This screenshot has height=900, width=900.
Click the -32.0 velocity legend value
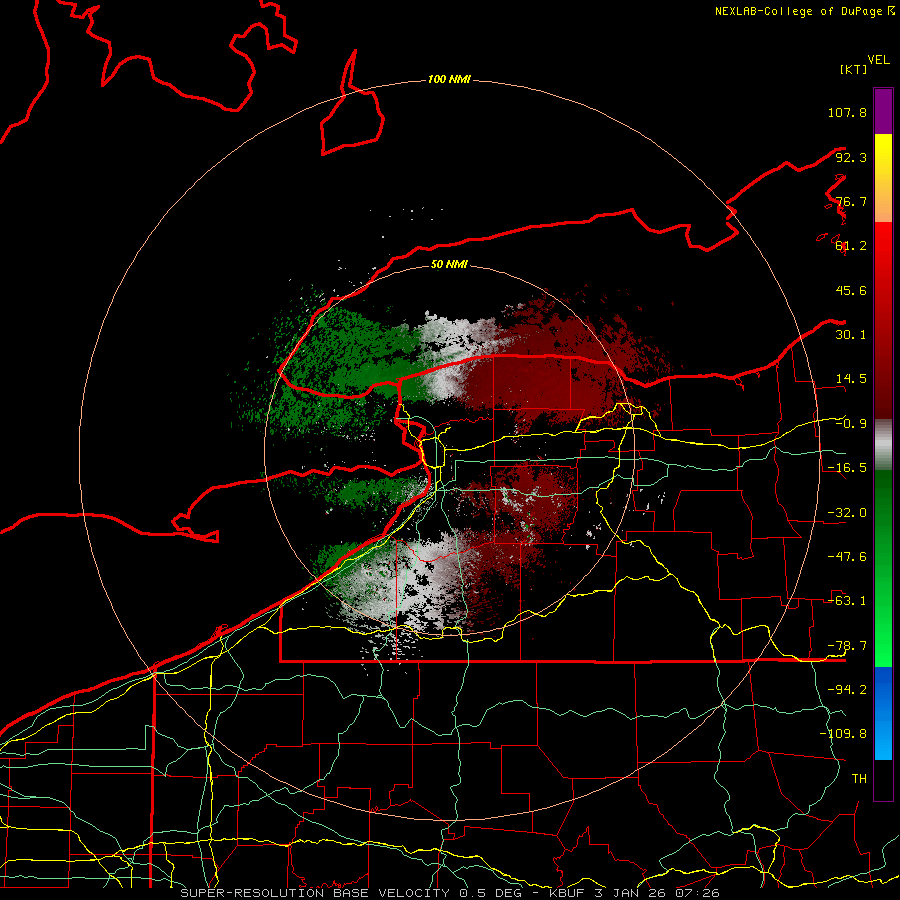click(x=847, y=513)
